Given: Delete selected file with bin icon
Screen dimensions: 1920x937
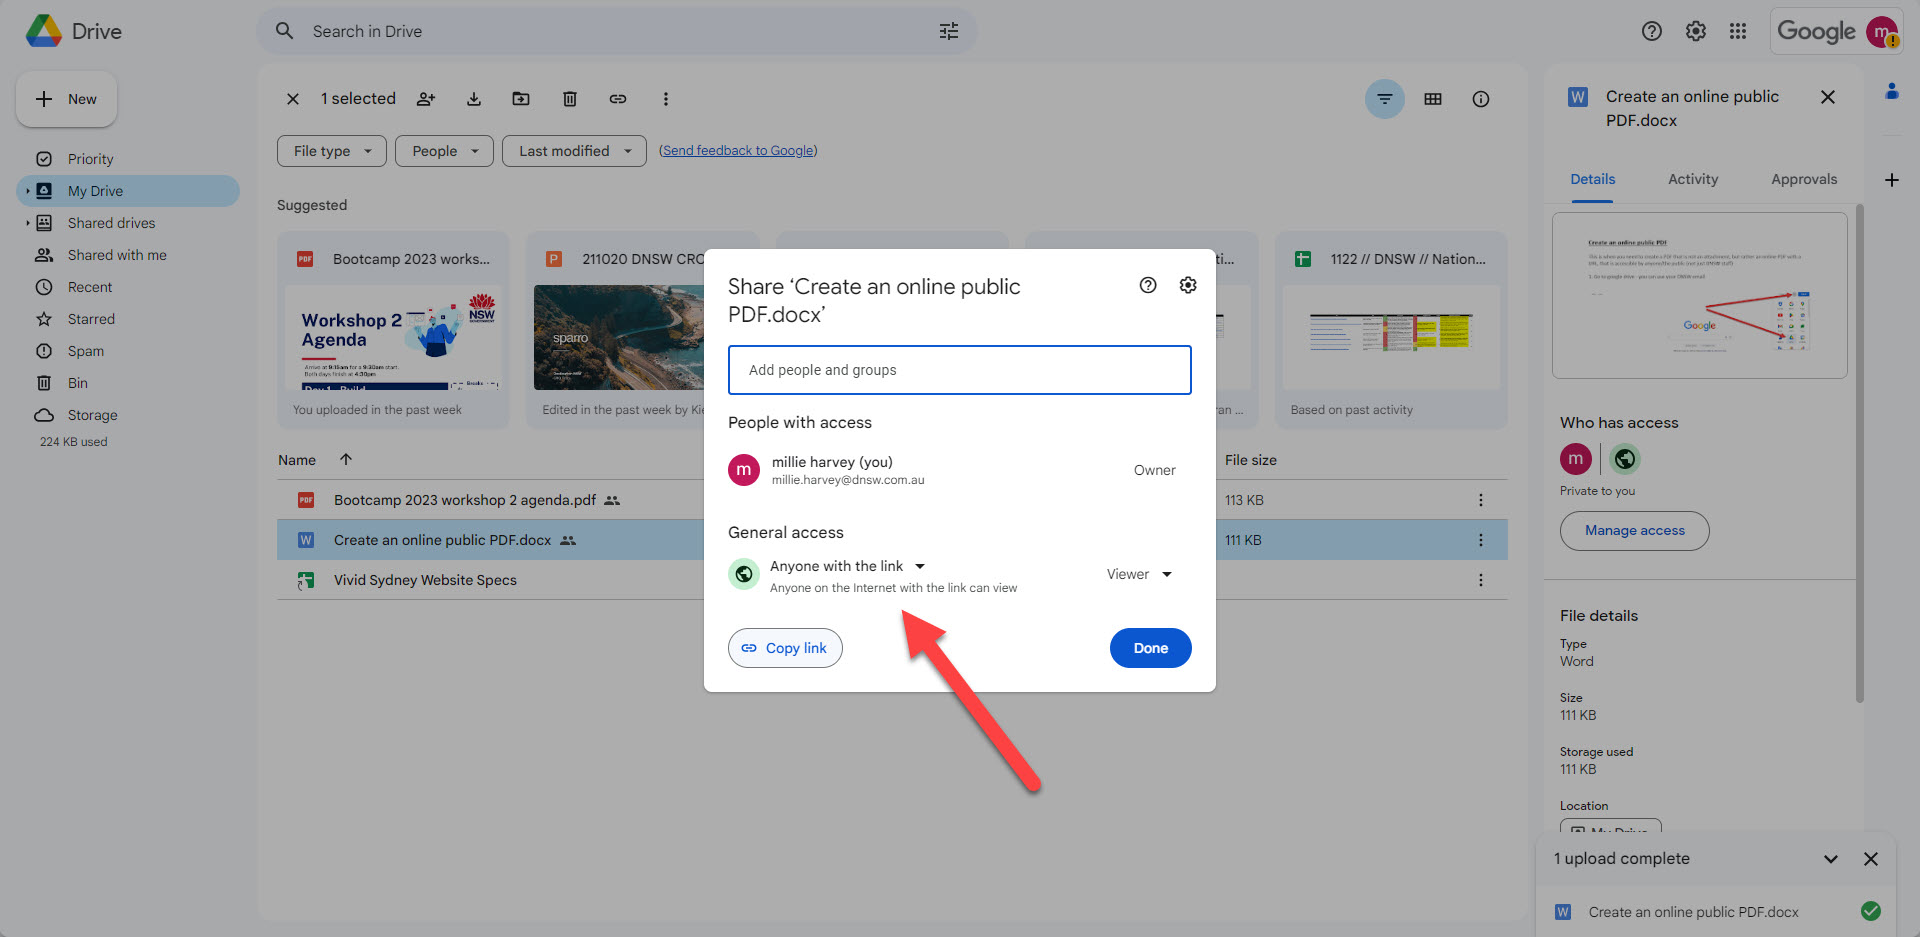Looking at the screenshot, I should click(x=570, y=99).
